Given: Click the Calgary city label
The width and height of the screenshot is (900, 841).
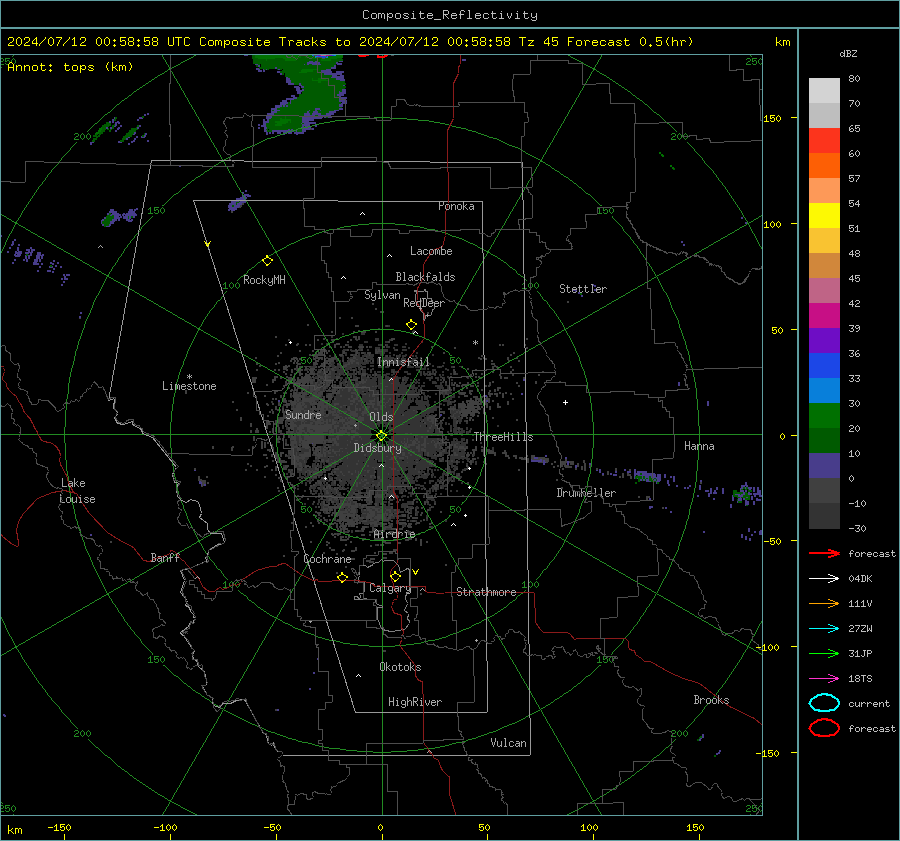Looking at the screenshot, I should point(390,588).
